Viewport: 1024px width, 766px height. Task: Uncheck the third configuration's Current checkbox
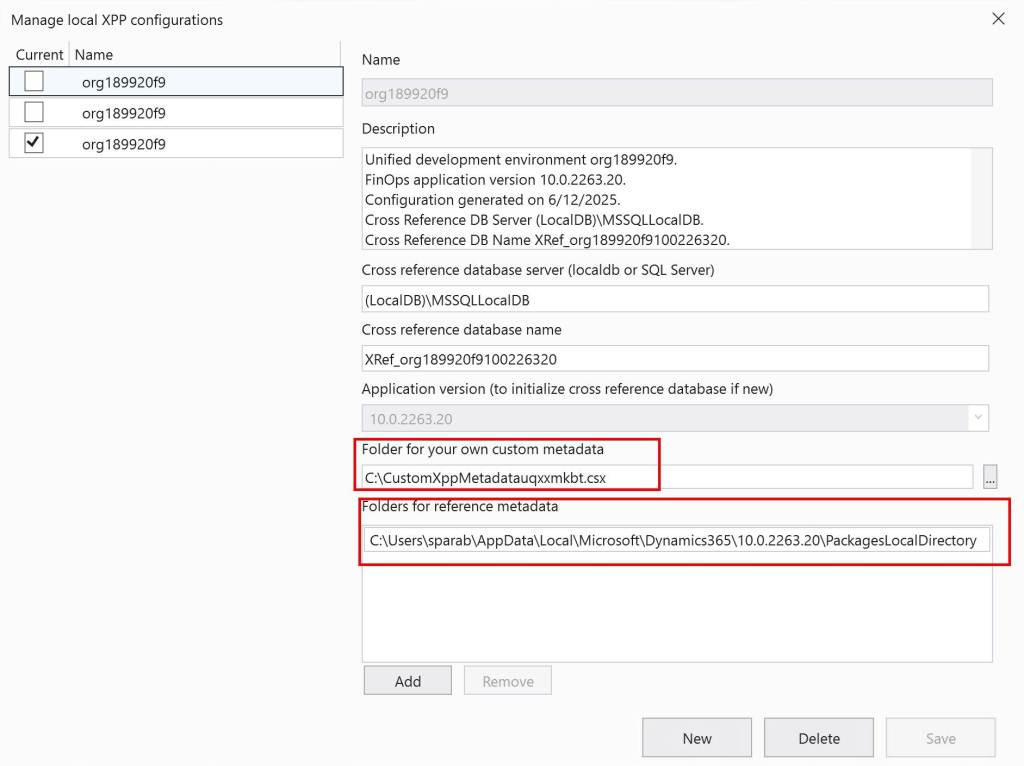click(x=34, y=143)
